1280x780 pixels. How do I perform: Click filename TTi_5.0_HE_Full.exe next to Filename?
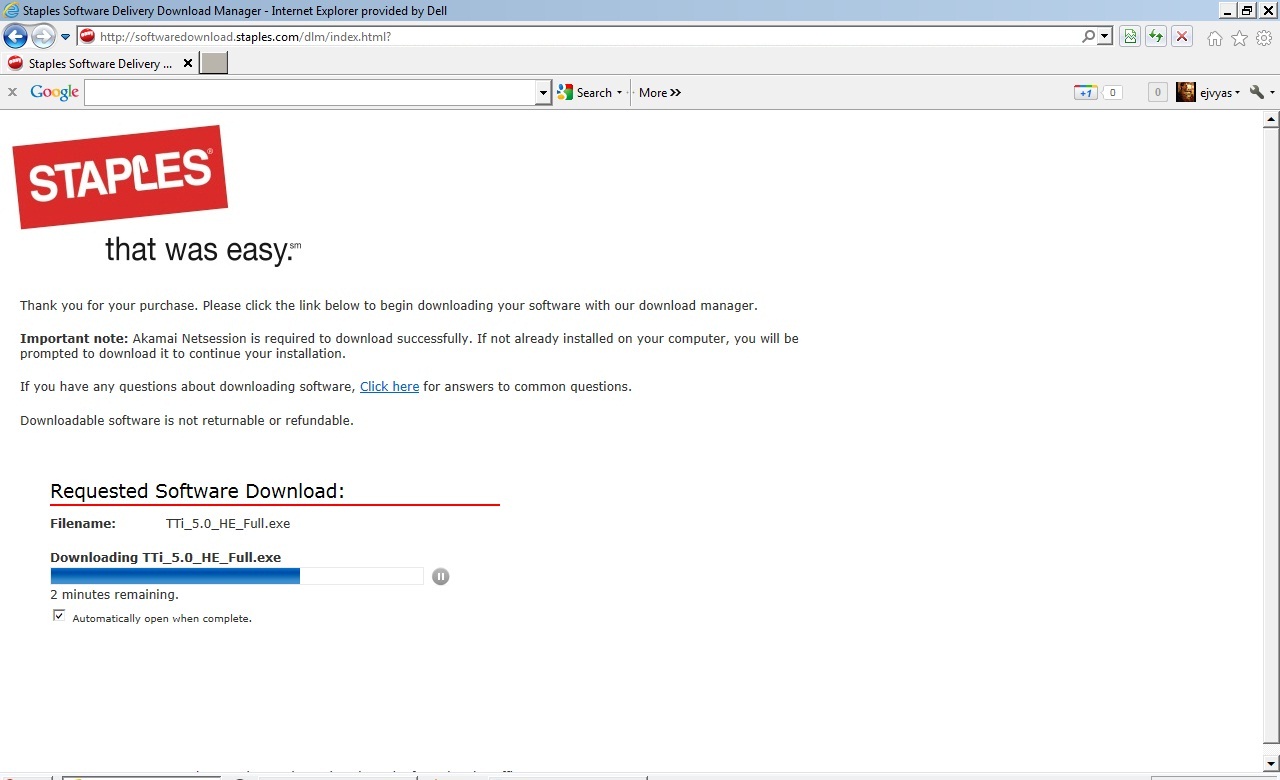tap(228, 523)
